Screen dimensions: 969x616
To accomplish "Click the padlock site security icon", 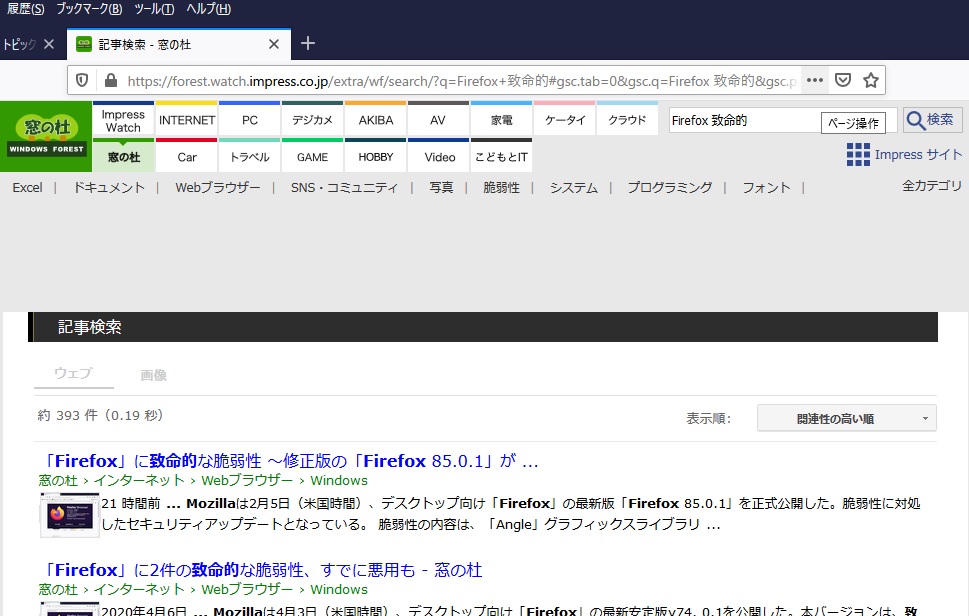I will pyautogui.click(x=110, y=80).
